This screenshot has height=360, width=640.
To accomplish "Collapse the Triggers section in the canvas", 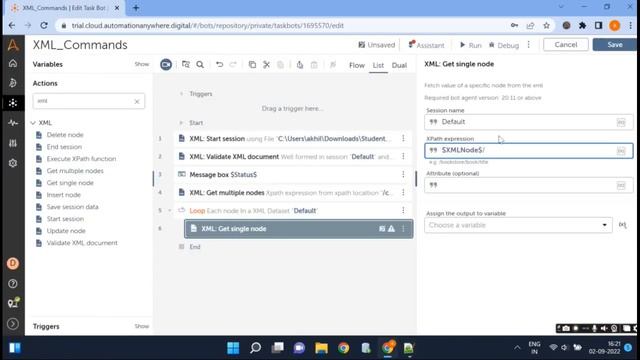I will coord(182,94).
